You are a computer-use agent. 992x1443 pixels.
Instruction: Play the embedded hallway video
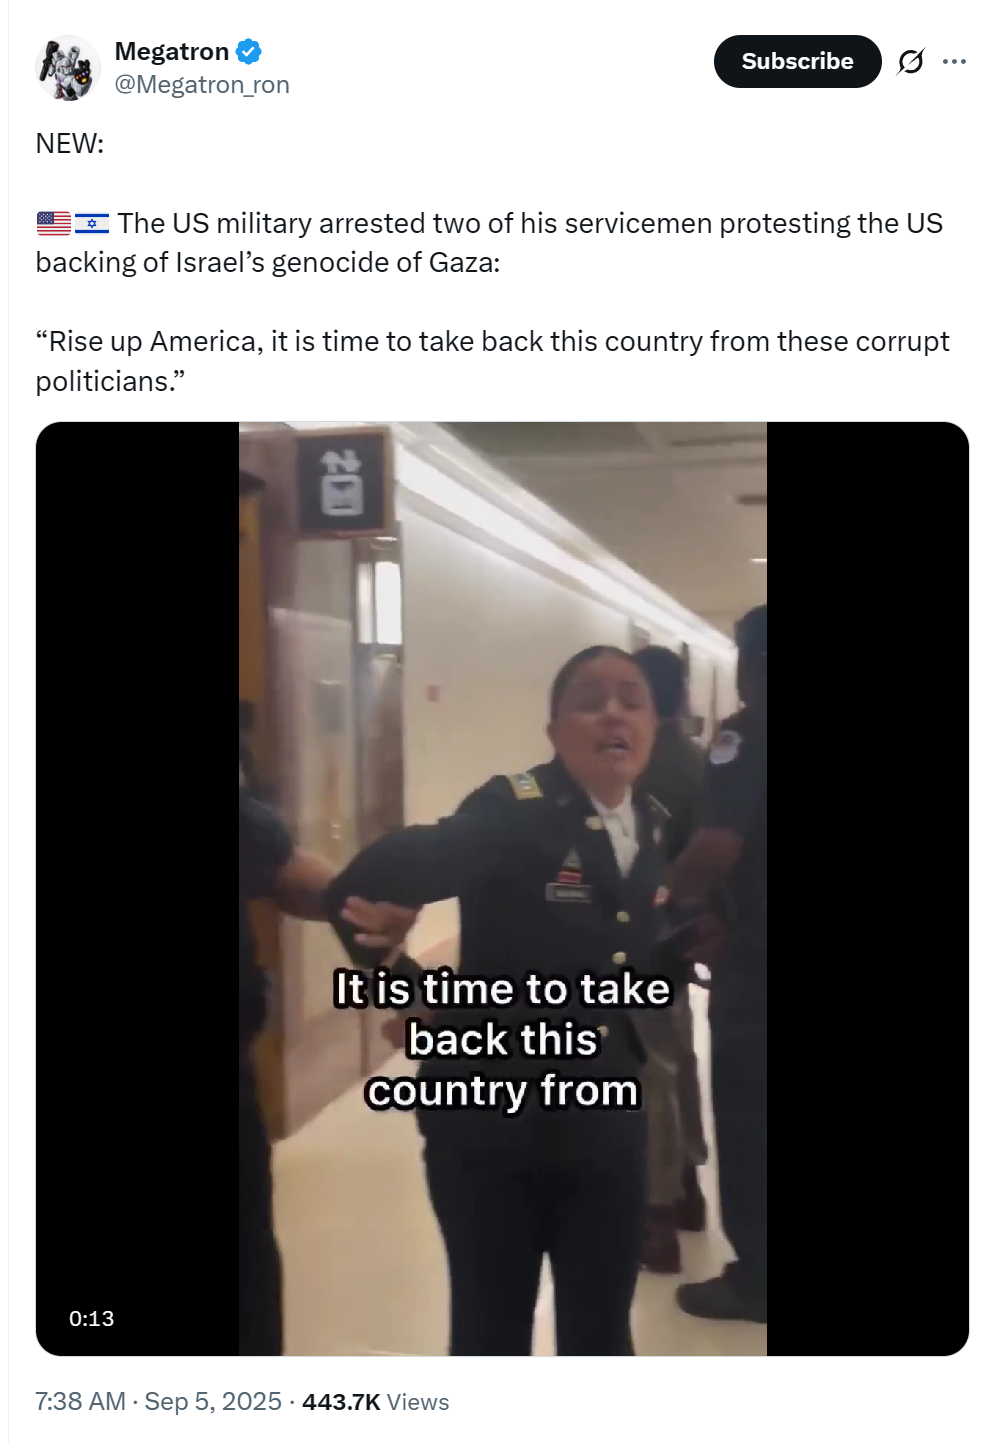[x=502, y=888]
